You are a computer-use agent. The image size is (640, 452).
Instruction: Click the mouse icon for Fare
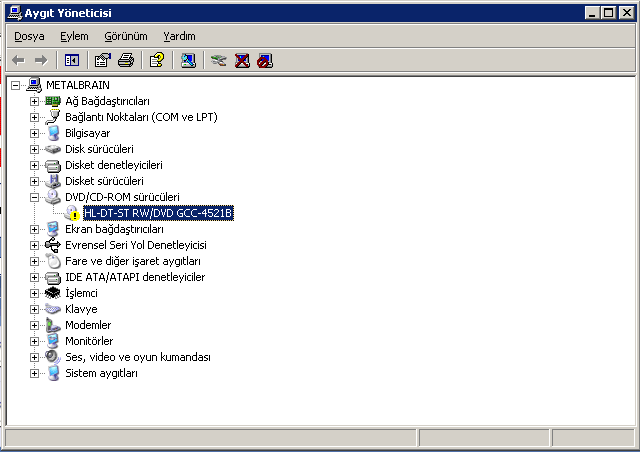(53, 261)
